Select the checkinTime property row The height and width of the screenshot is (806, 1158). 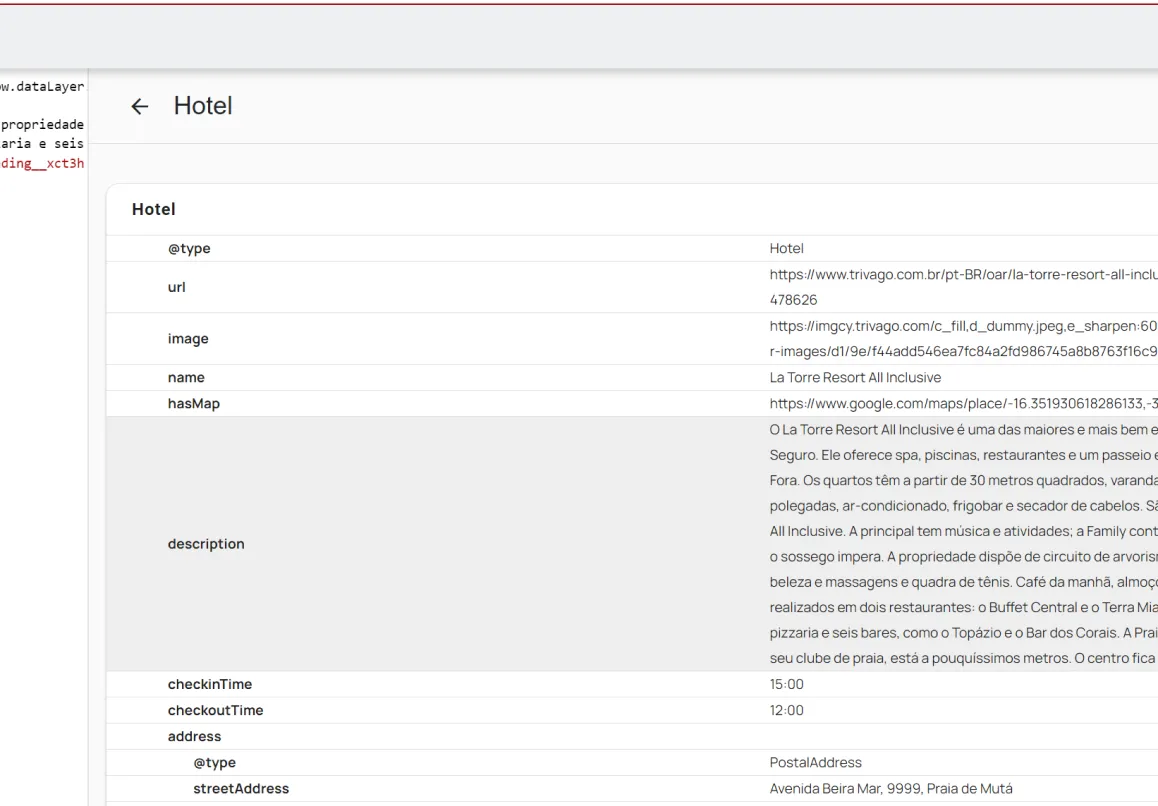(x=210, y=684)
